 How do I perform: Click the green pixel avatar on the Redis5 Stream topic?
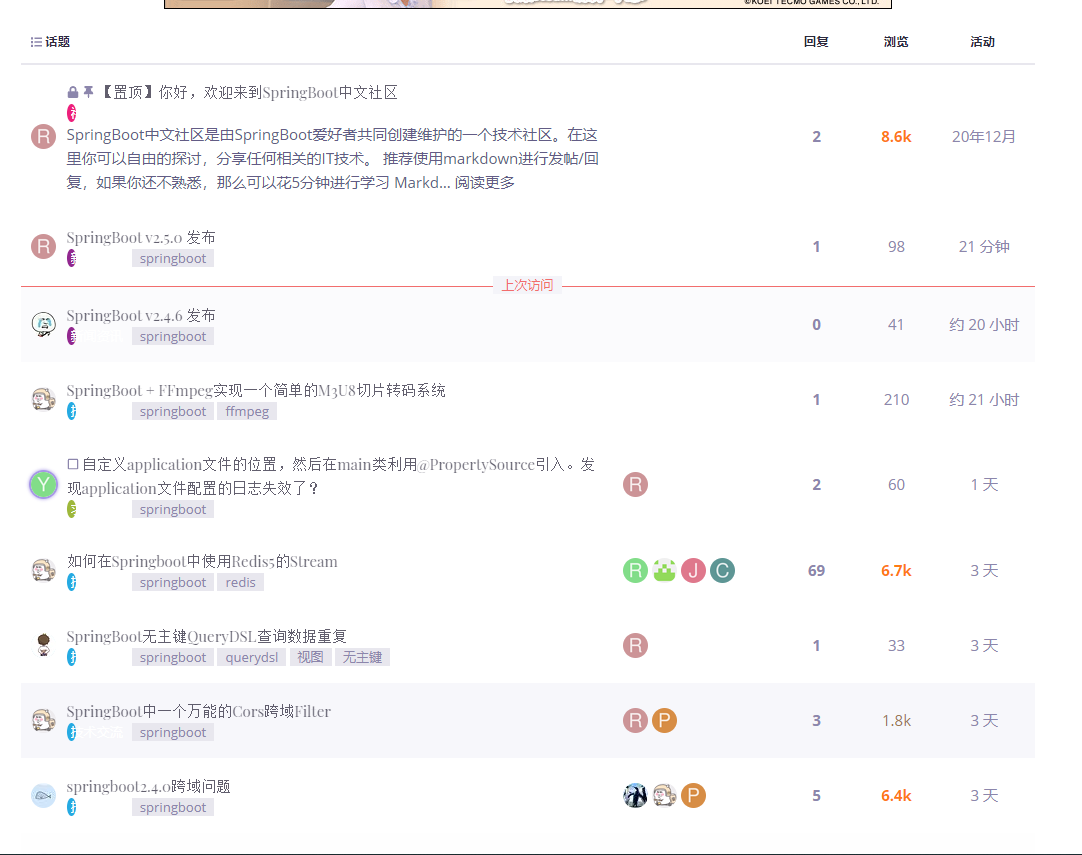(x=664, y=571)
